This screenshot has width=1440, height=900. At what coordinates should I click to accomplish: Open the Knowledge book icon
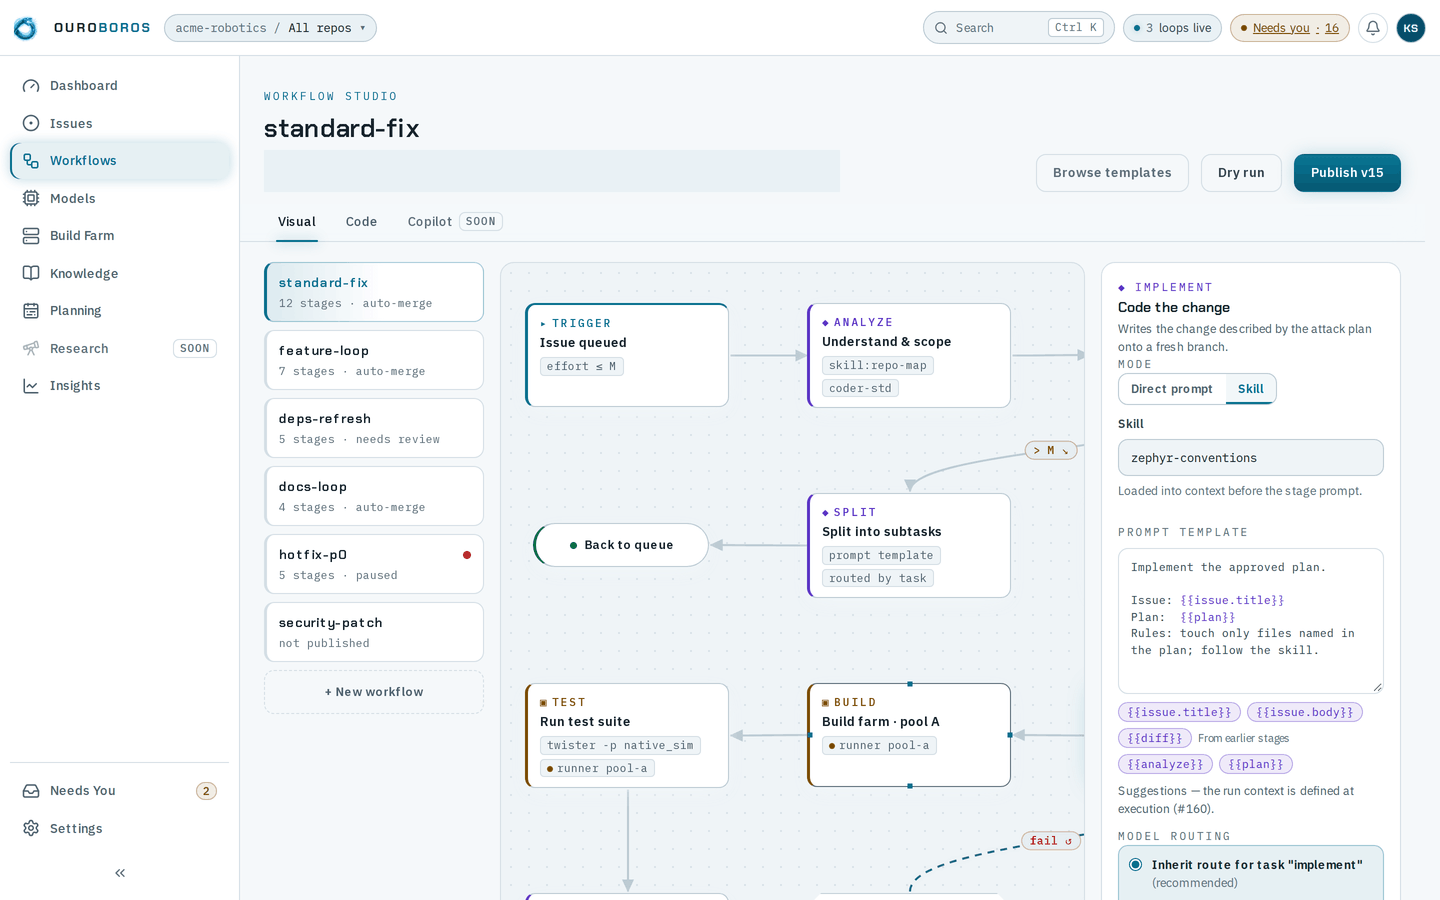coord(31,274)
